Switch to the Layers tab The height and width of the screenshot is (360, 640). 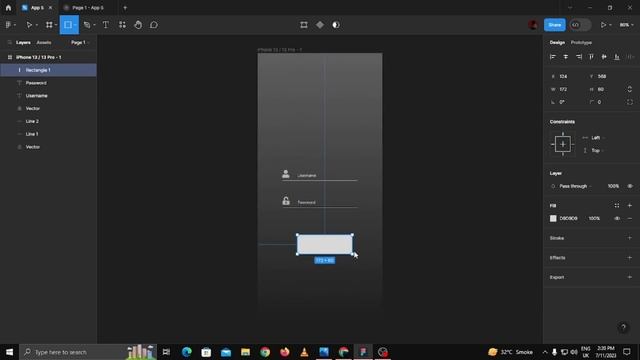[23, 42]
